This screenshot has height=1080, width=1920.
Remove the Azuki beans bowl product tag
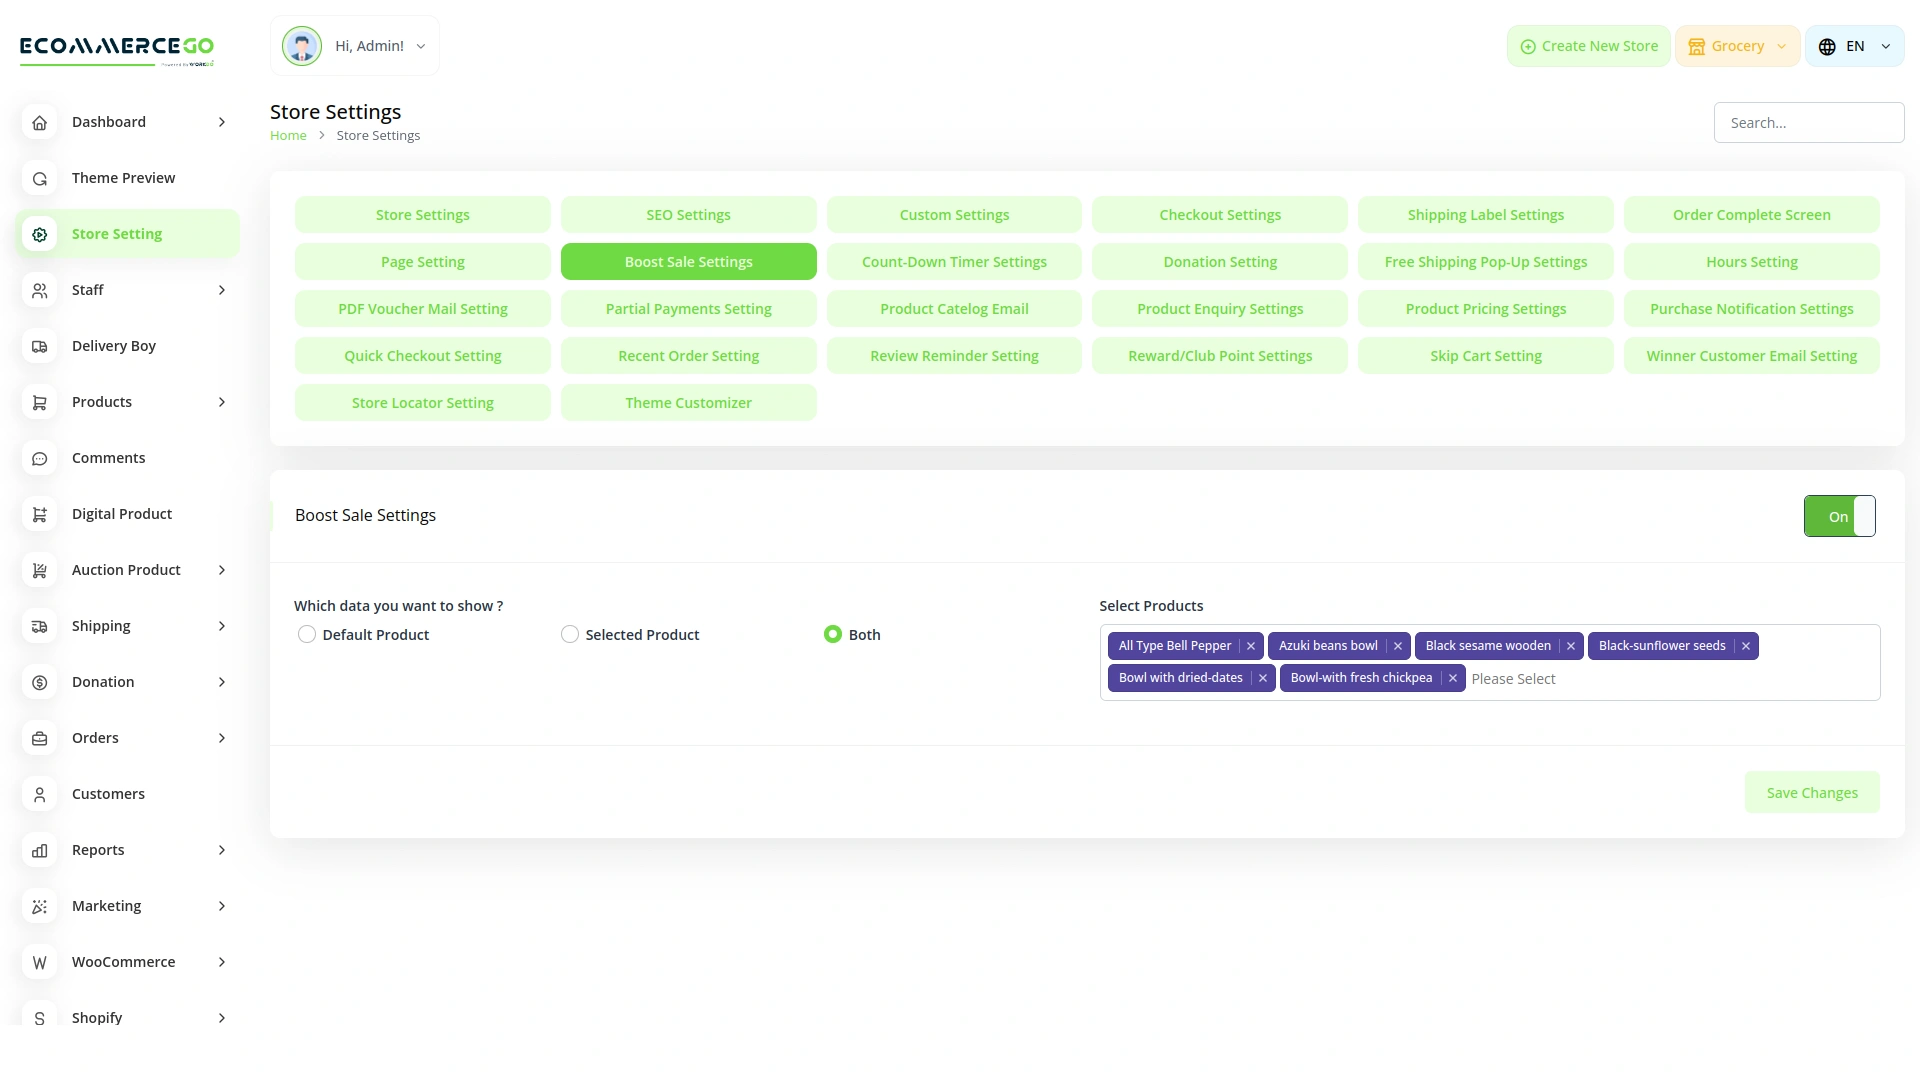1397,645
